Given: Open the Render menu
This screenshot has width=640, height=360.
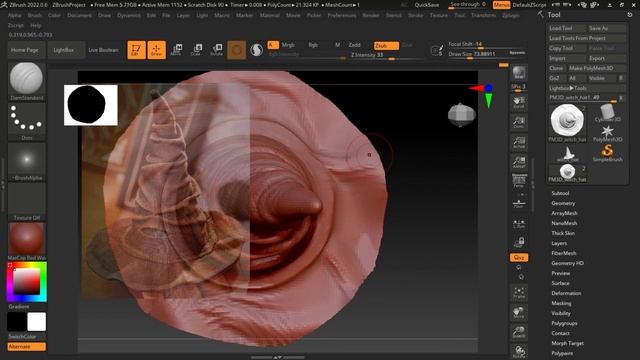Looking at the screenshot, I should click(371, 15).
